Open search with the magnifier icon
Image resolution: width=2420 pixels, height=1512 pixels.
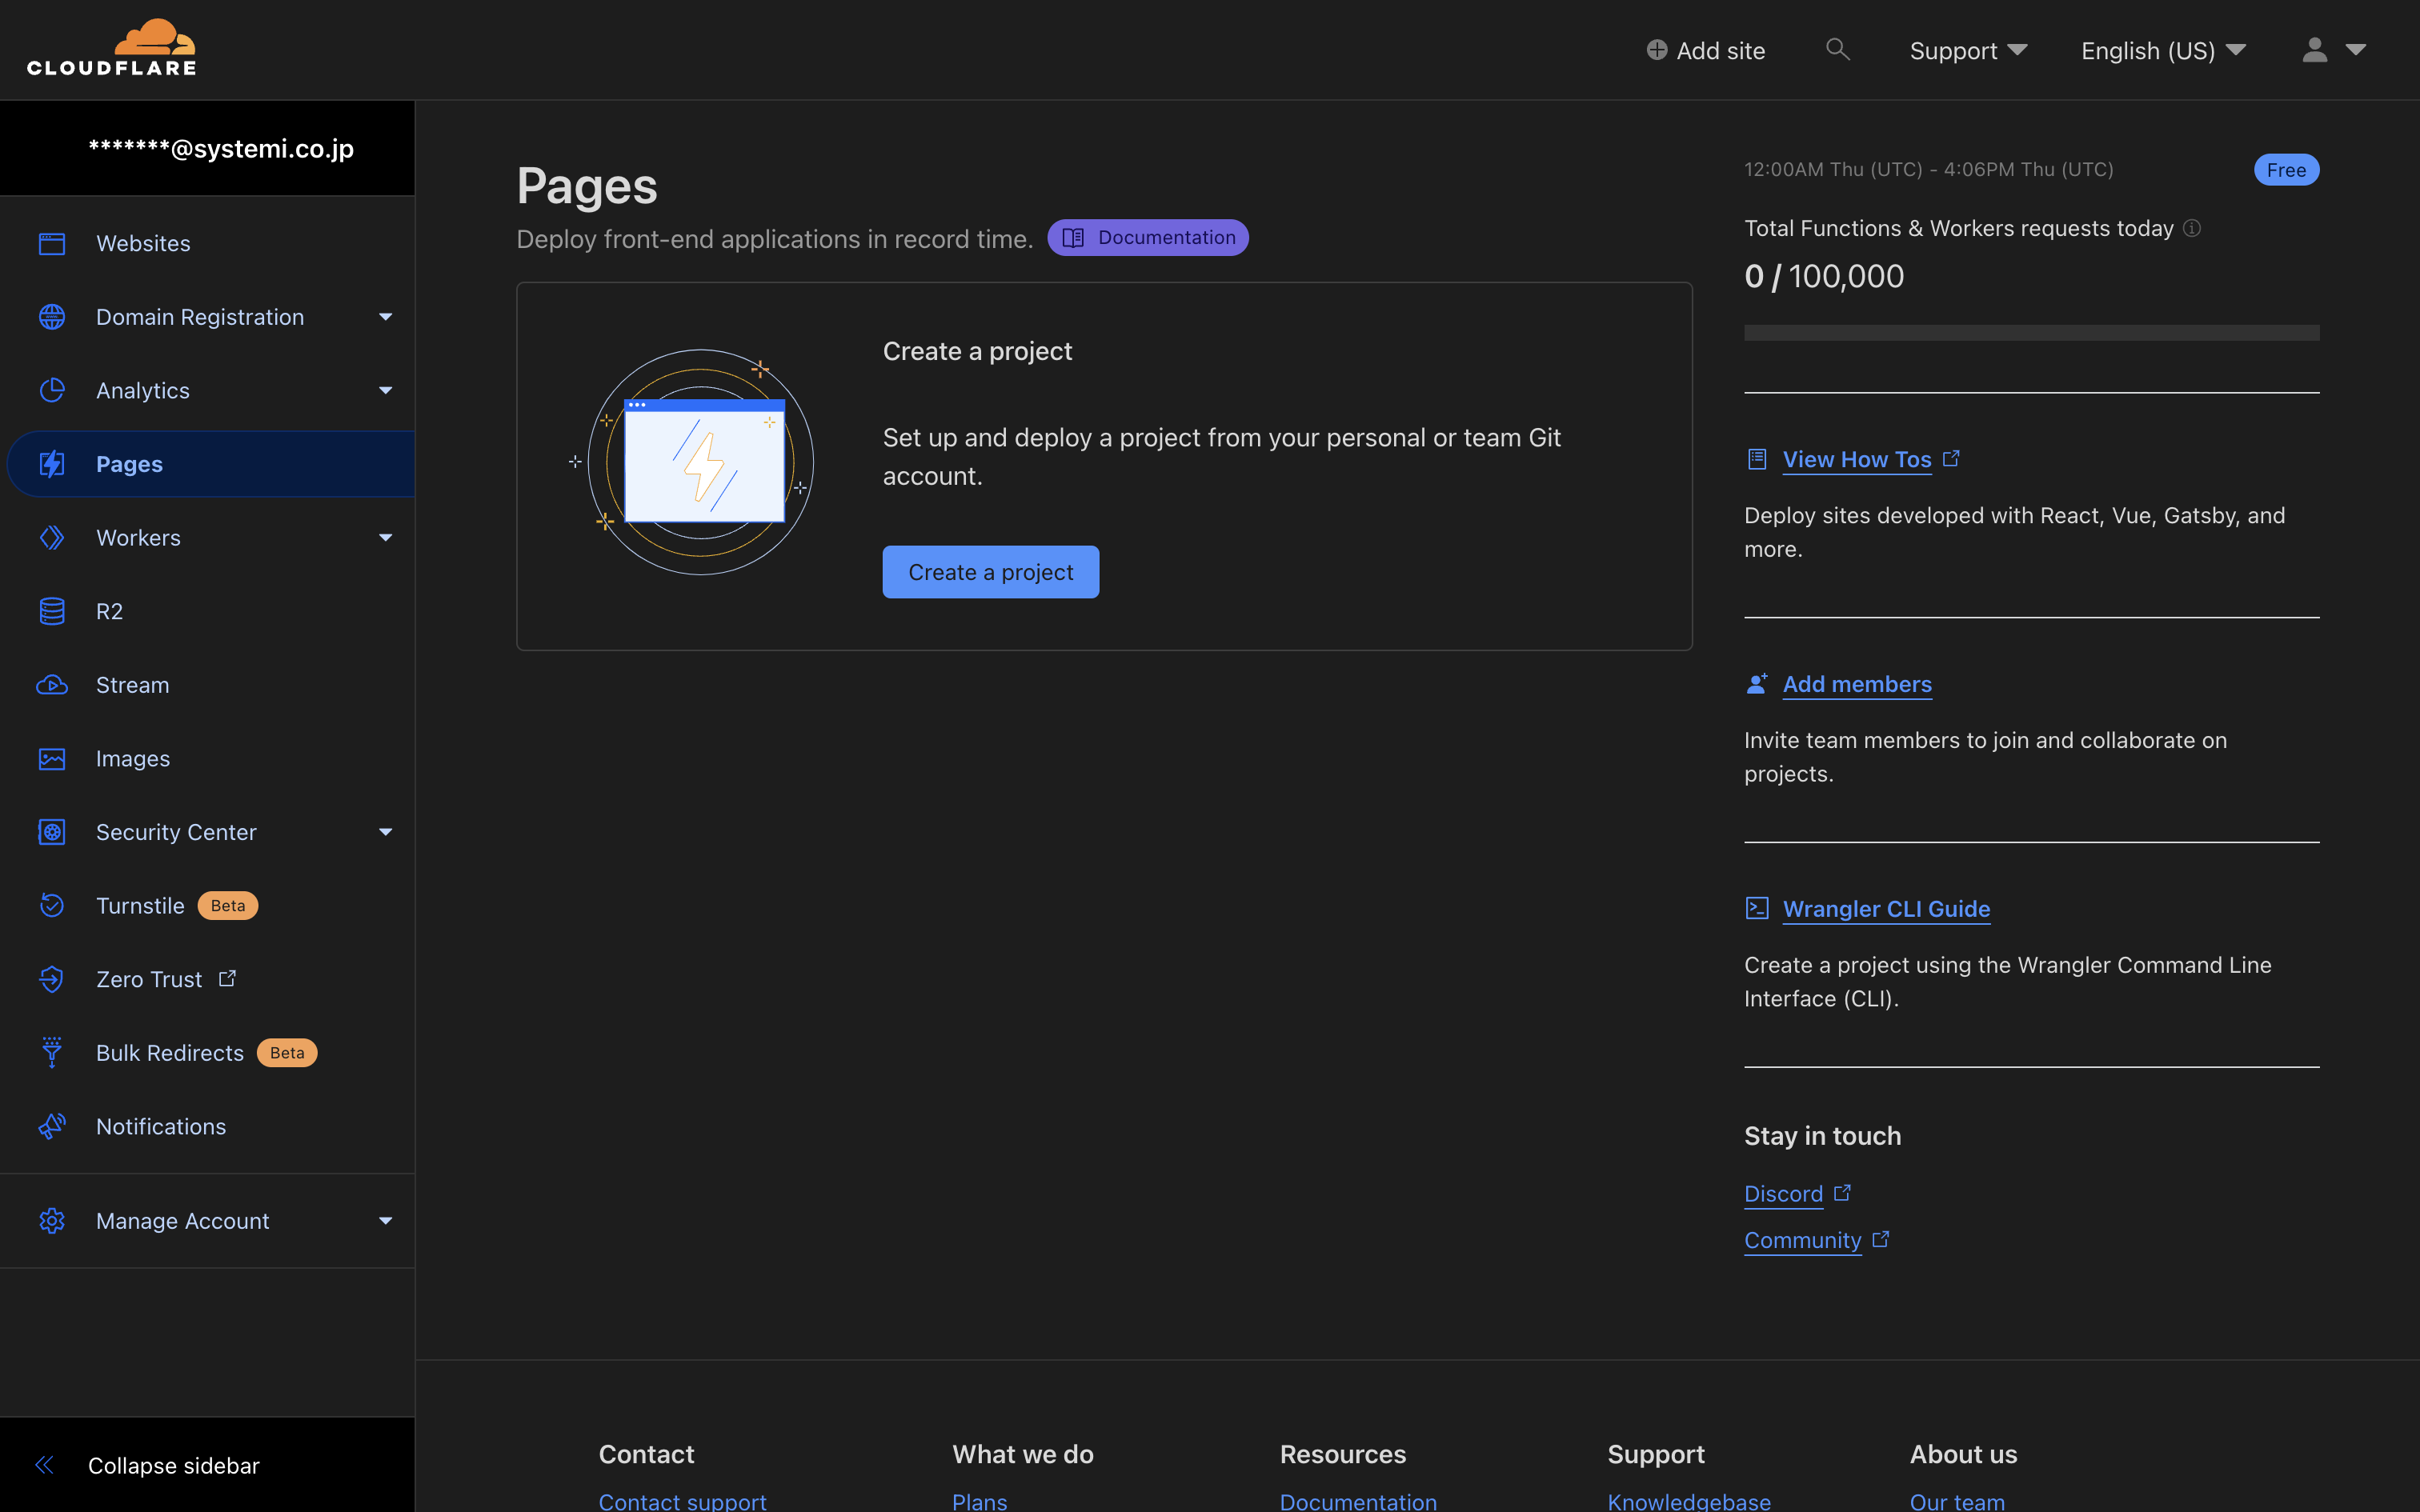[x=1837, y=49]
